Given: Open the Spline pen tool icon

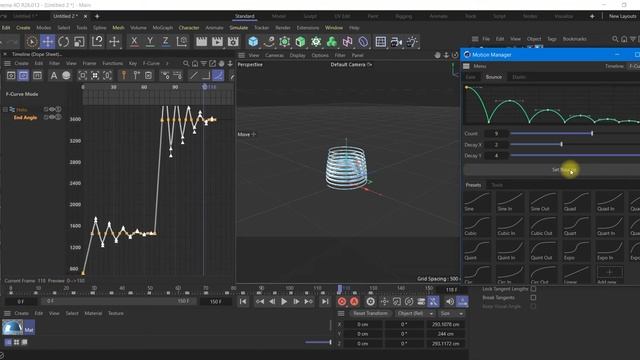Looking at the screenshot, I should [x=269, y=42].
